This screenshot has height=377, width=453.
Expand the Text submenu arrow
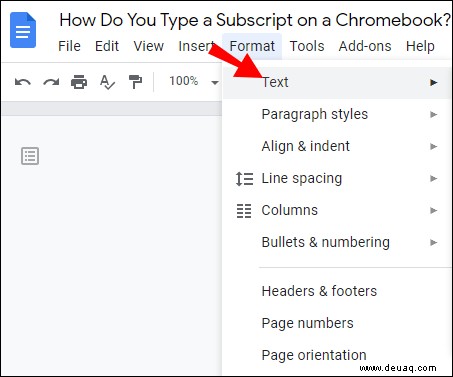[433, 82]
